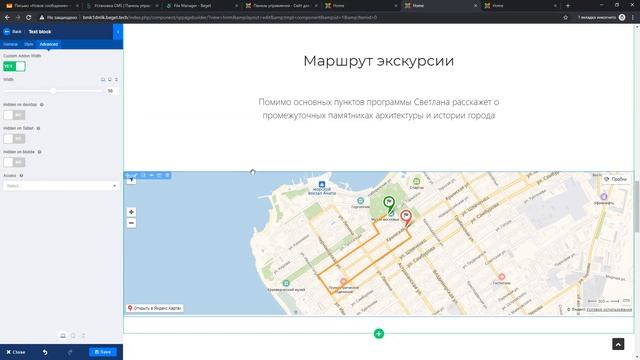Click the browser address bar URL
Screen dimensions: 640x360
229,18
